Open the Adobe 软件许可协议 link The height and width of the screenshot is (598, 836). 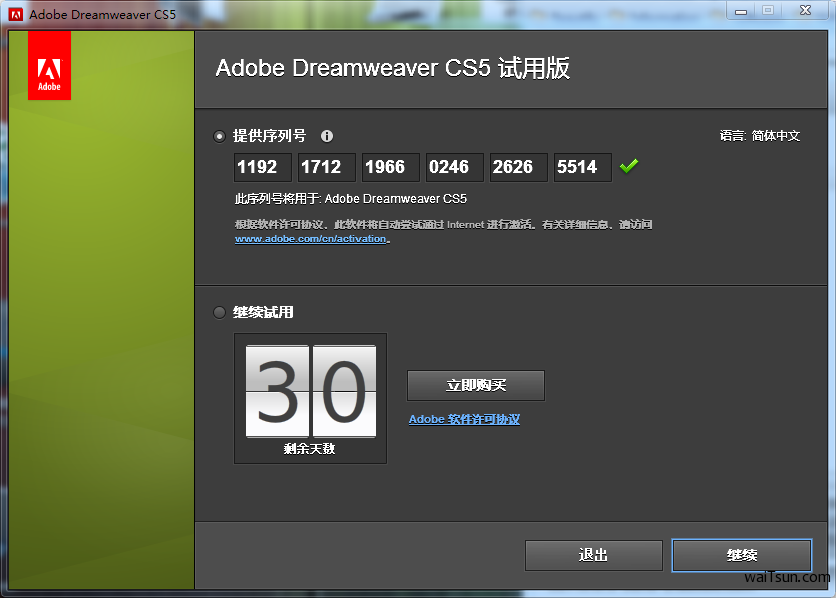464,419
